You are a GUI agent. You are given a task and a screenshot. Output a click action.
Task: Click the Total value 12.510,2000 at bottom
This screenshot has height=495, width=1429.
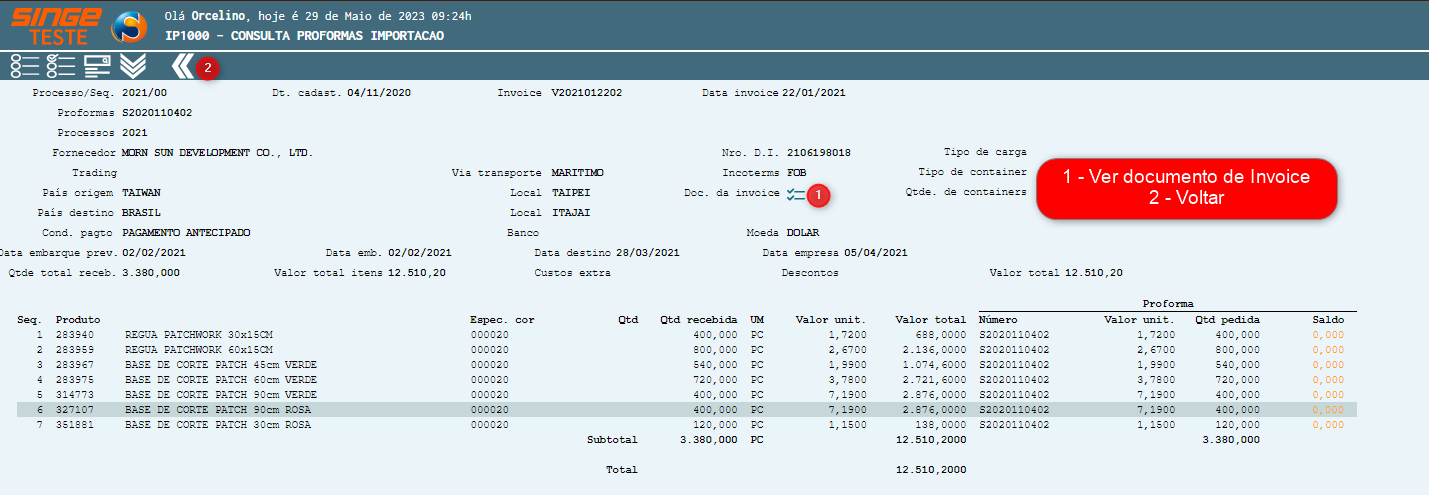pyautogui.click(x=931, y=469)
